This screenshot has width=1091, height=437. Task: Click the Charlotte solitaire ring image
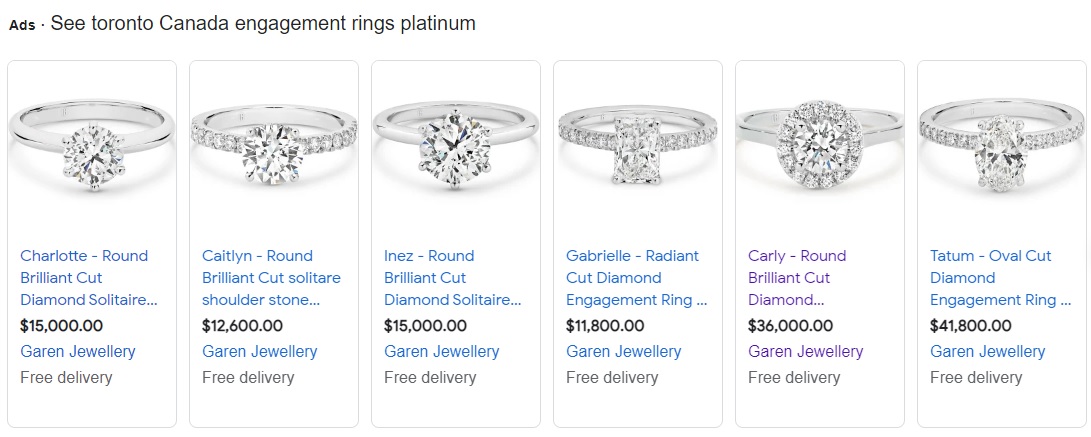[x=92, y=146]
